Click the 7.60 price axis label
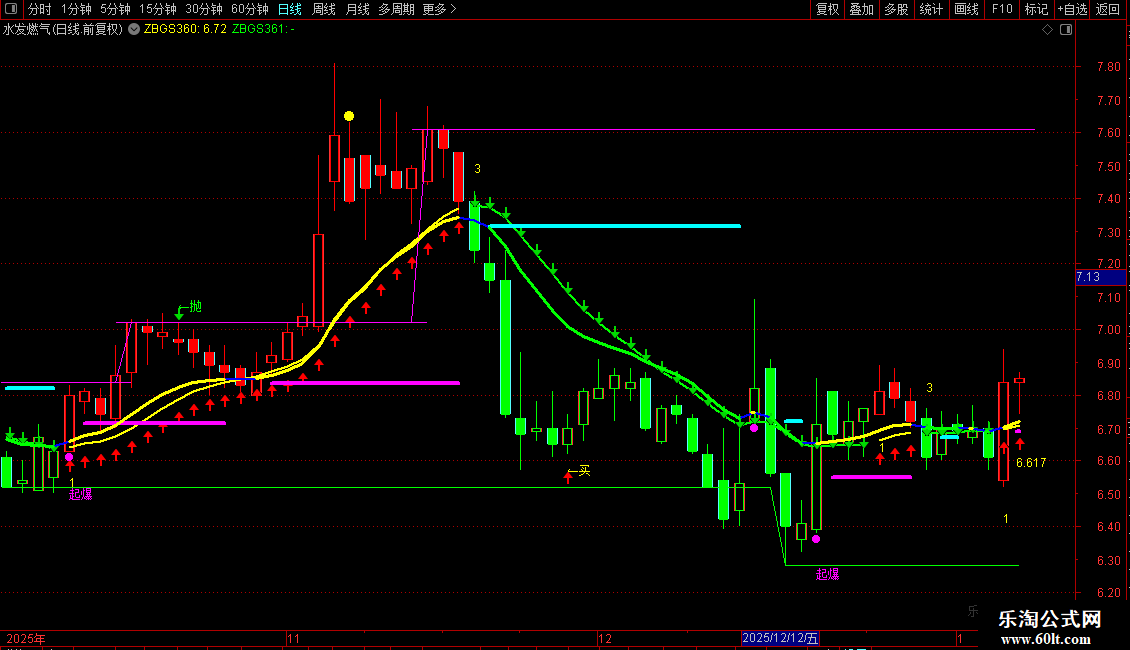Screen dimensions: 1130x650 coord(1108,133)
